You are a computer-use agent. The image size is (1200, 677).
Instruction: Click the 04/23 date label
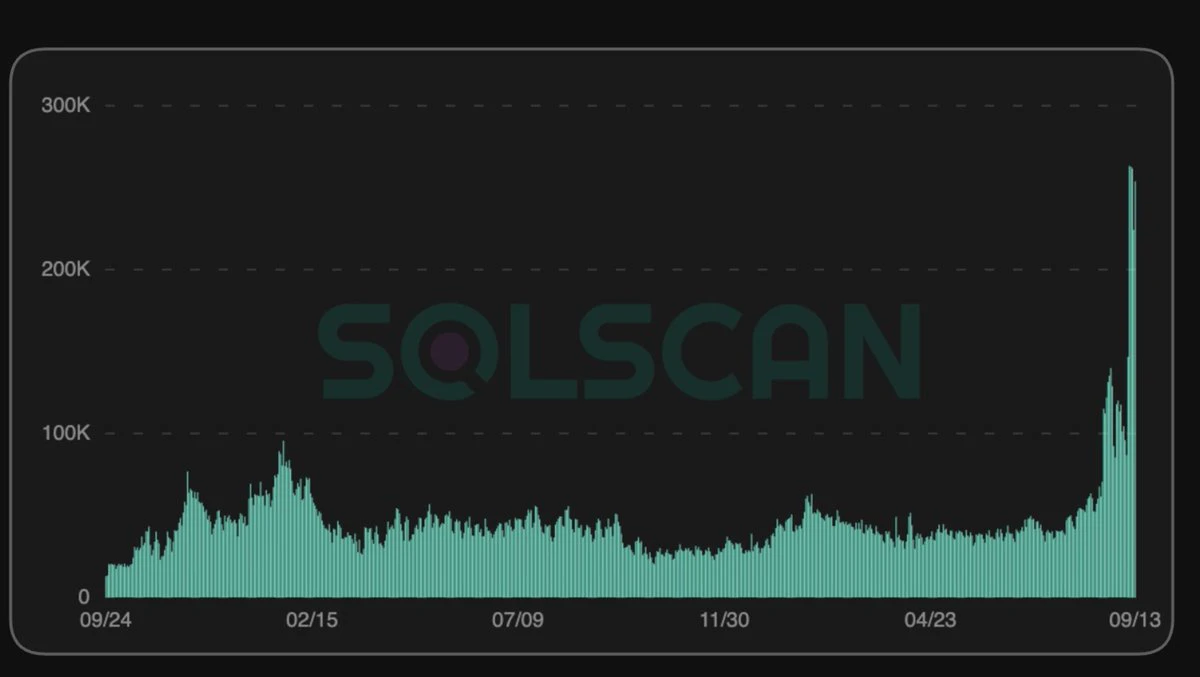pos(930,621)
